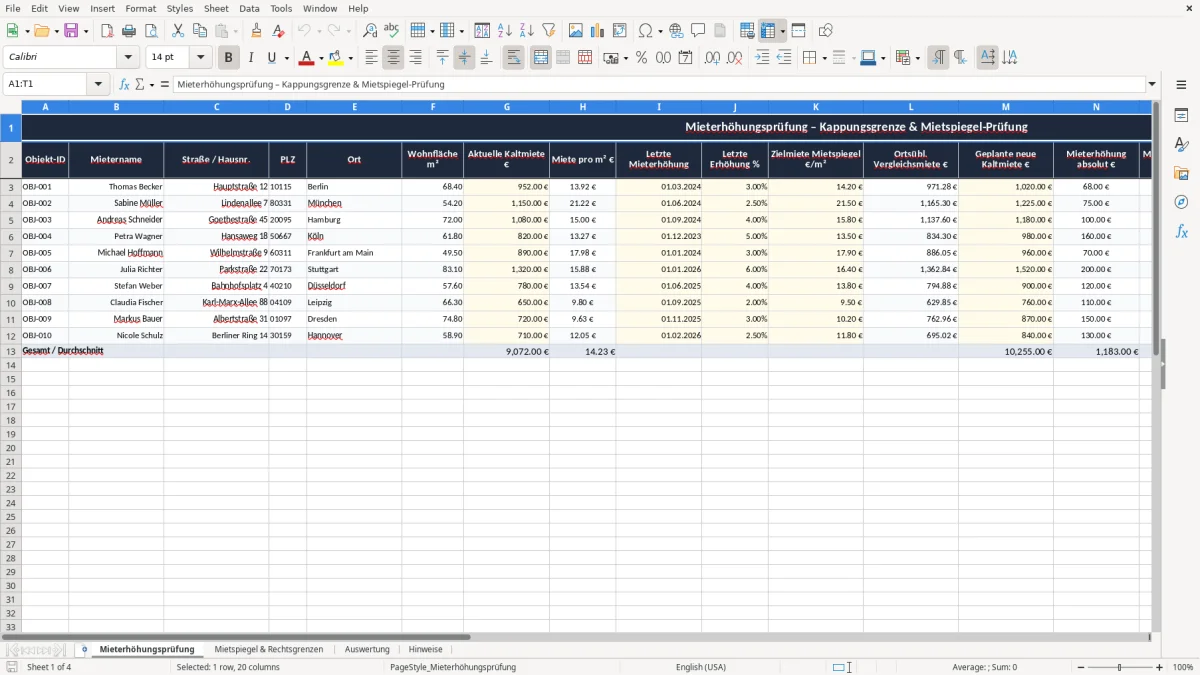The width and height of the screenshot is (1200, 675).
Task: Open the underline style dropdown arrow
Action: tap(287, 58)
